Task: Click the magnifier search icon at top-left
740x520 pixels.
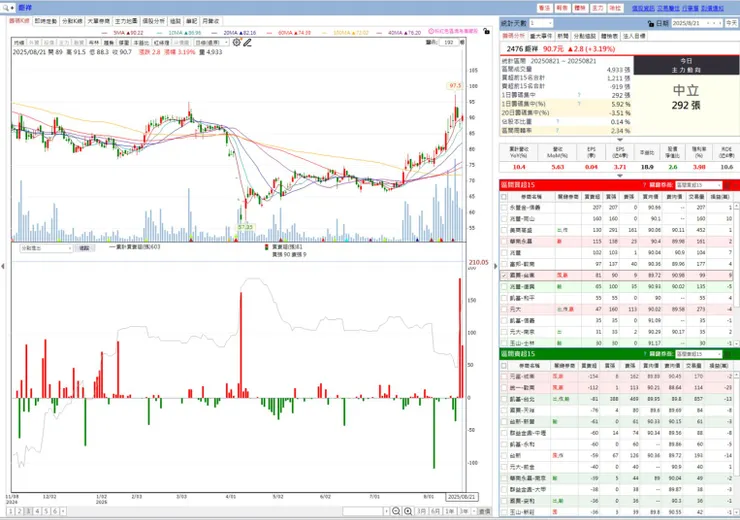Action: (x=5, y=8)
